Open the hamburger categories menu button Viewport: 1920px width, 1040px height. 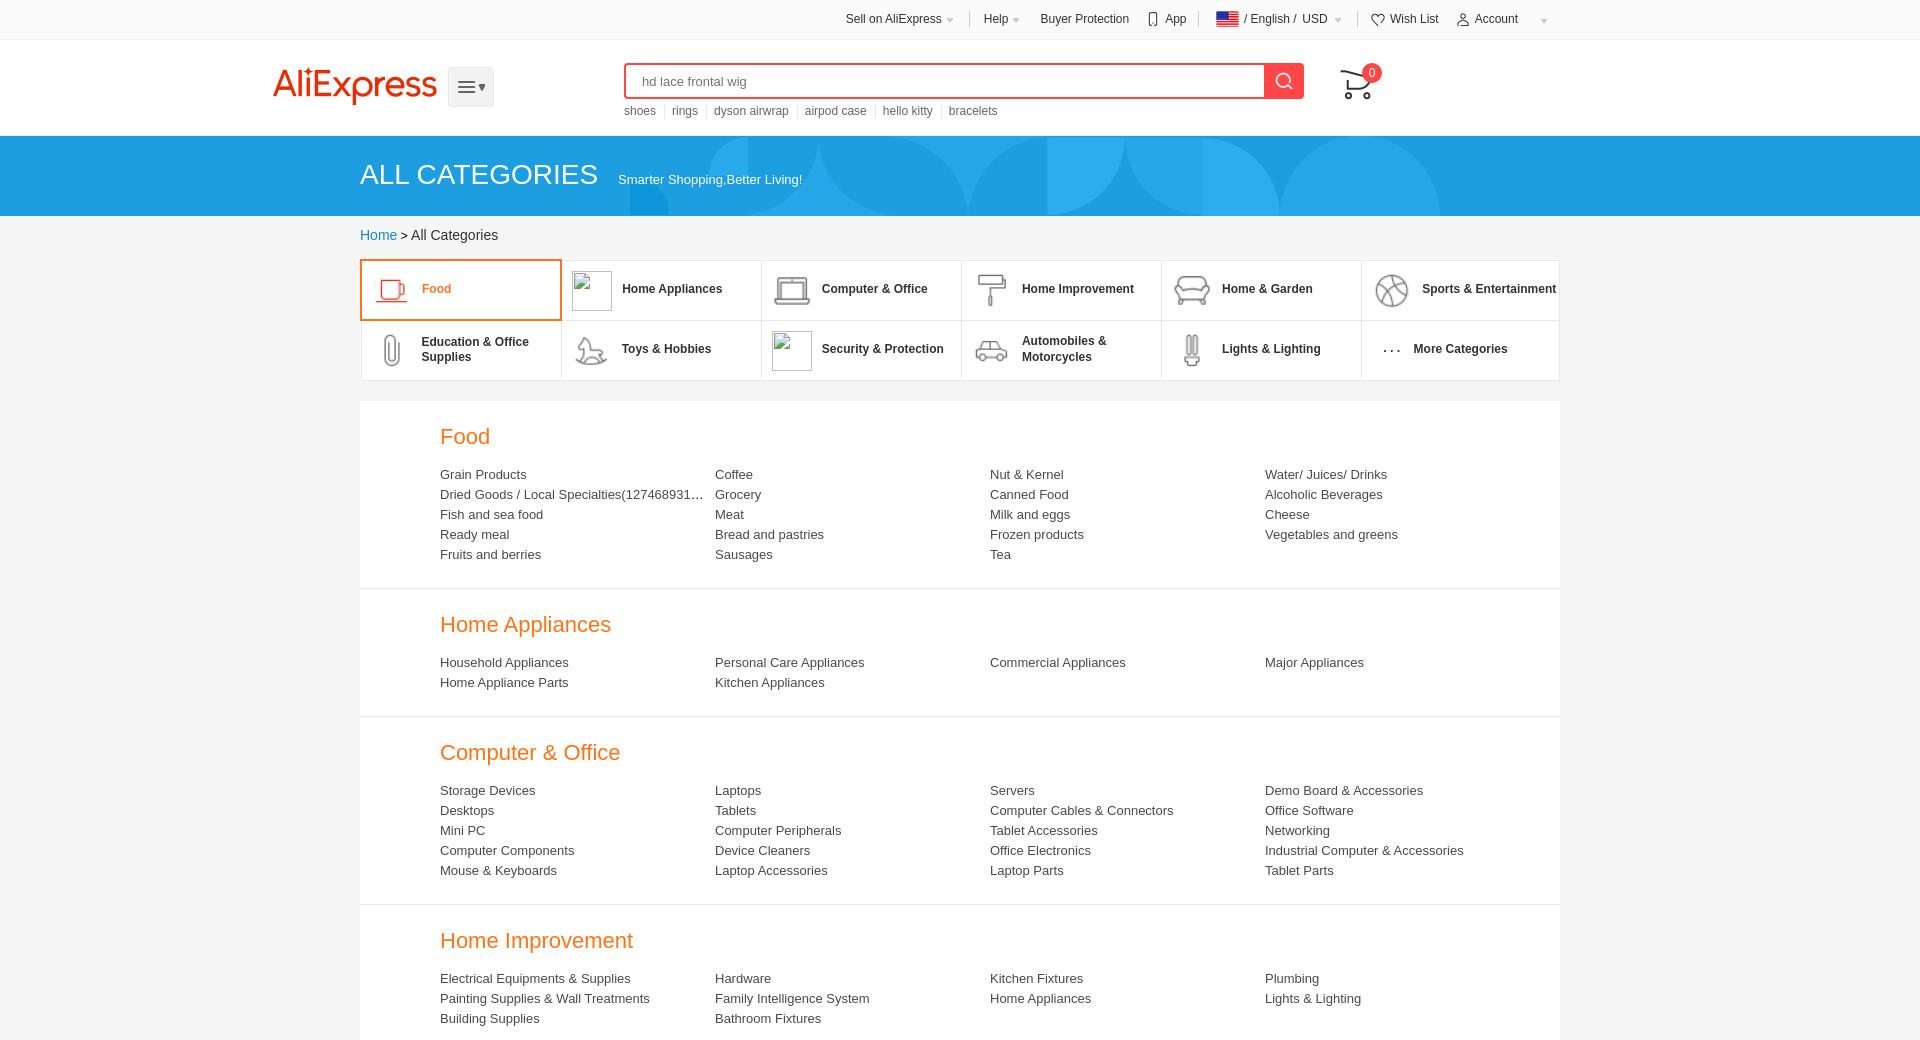(x=471, y=87)
